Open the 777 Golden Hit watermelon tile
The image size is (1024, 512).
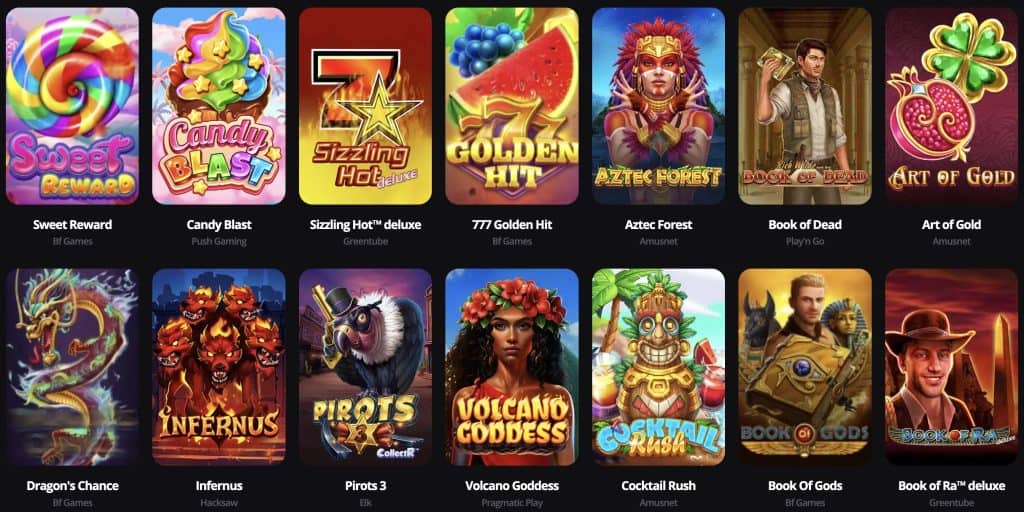512,106
